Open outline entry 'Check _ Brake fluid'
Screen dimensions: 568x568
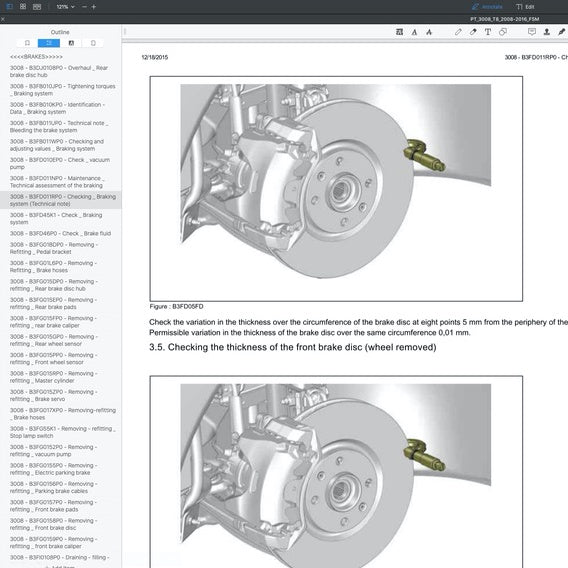click(60, 233)
